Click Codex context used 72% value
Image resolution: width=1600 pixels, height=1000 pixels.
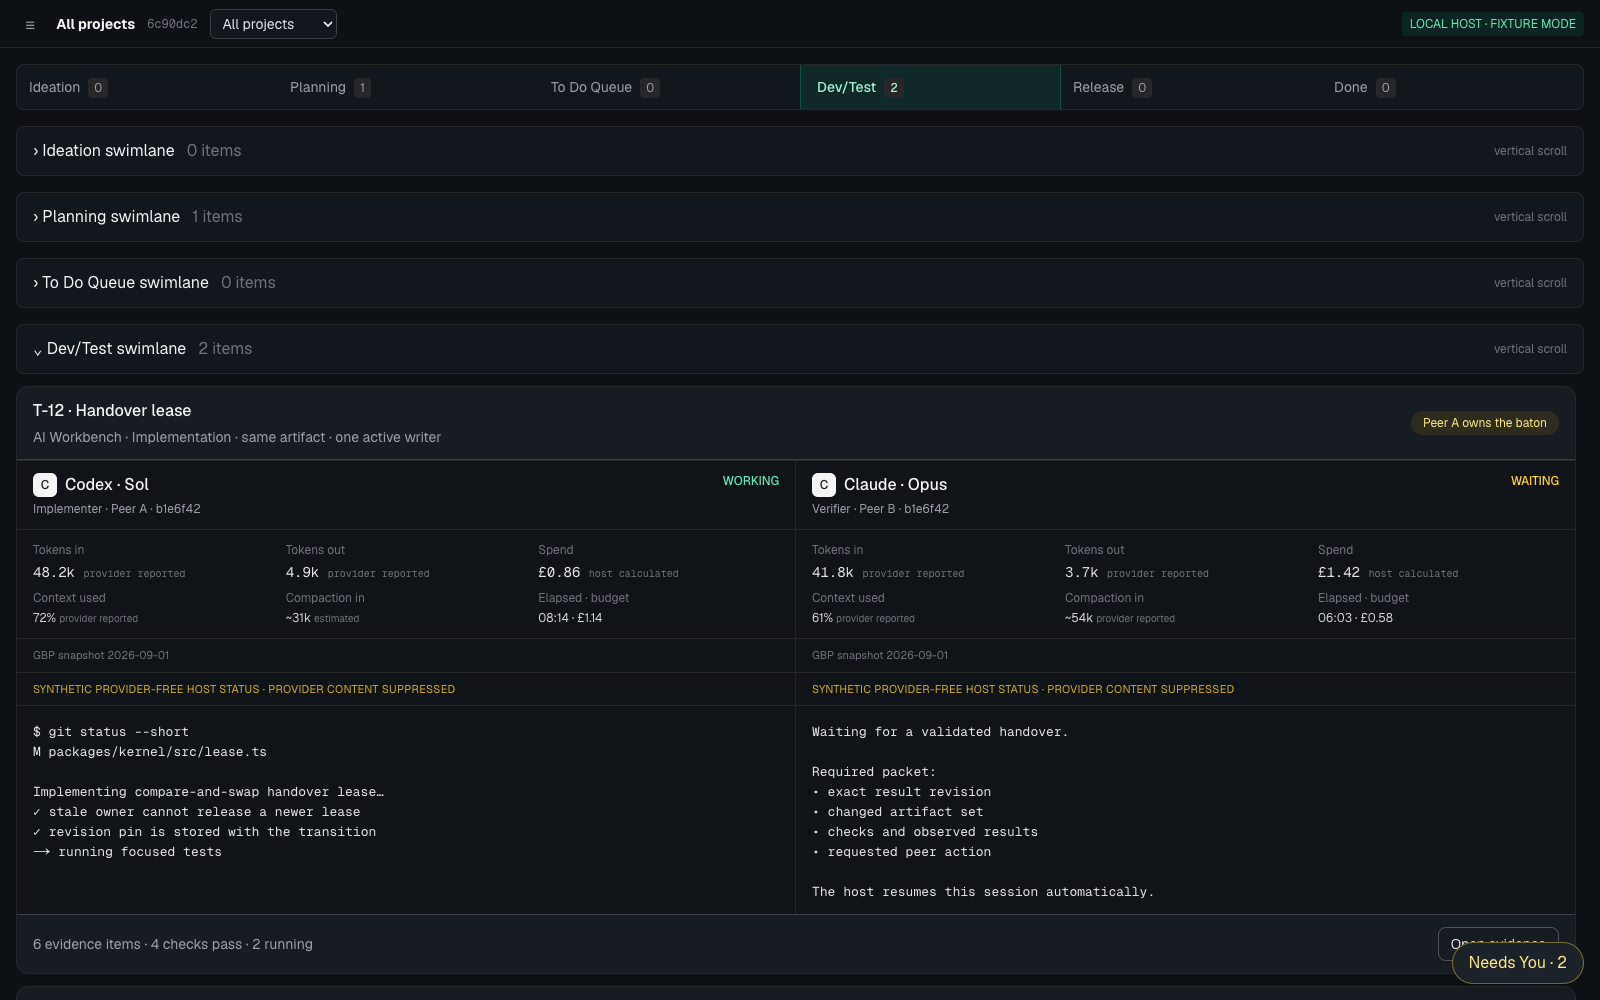click(x=44, y=618)
